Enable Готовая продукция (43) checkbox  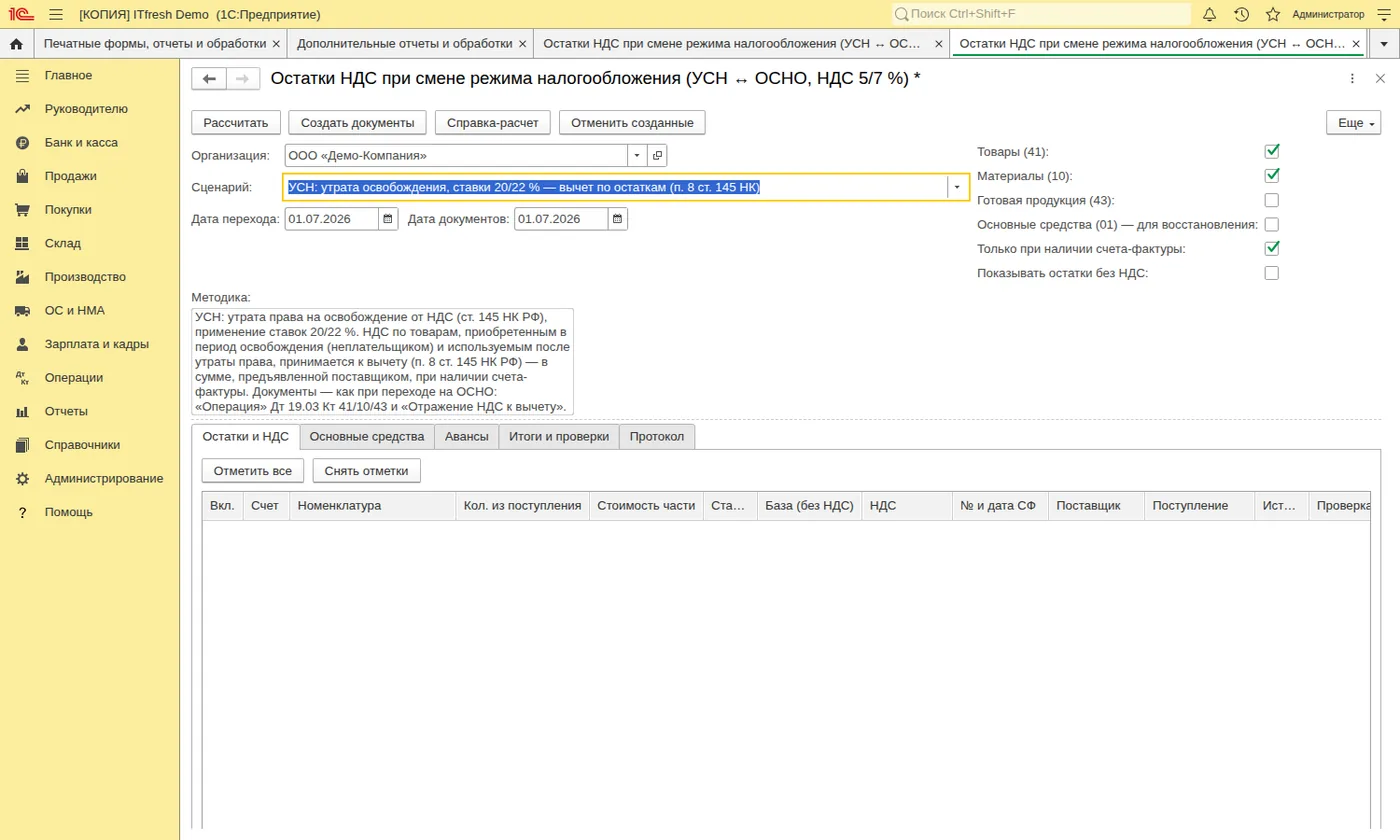pos(1272,200)
